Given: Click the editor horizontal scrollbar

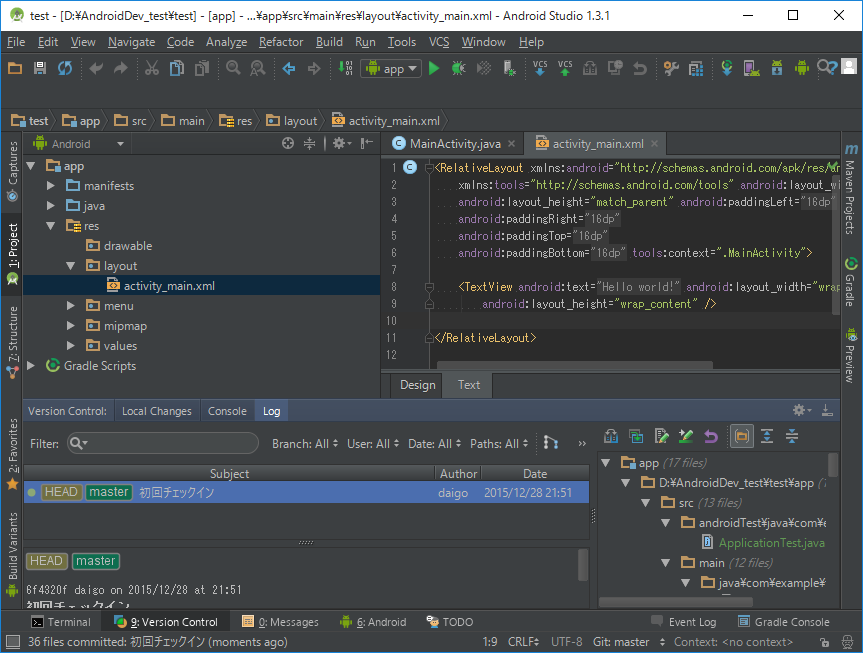Looking at the screenshot, I should click(575, 365).
